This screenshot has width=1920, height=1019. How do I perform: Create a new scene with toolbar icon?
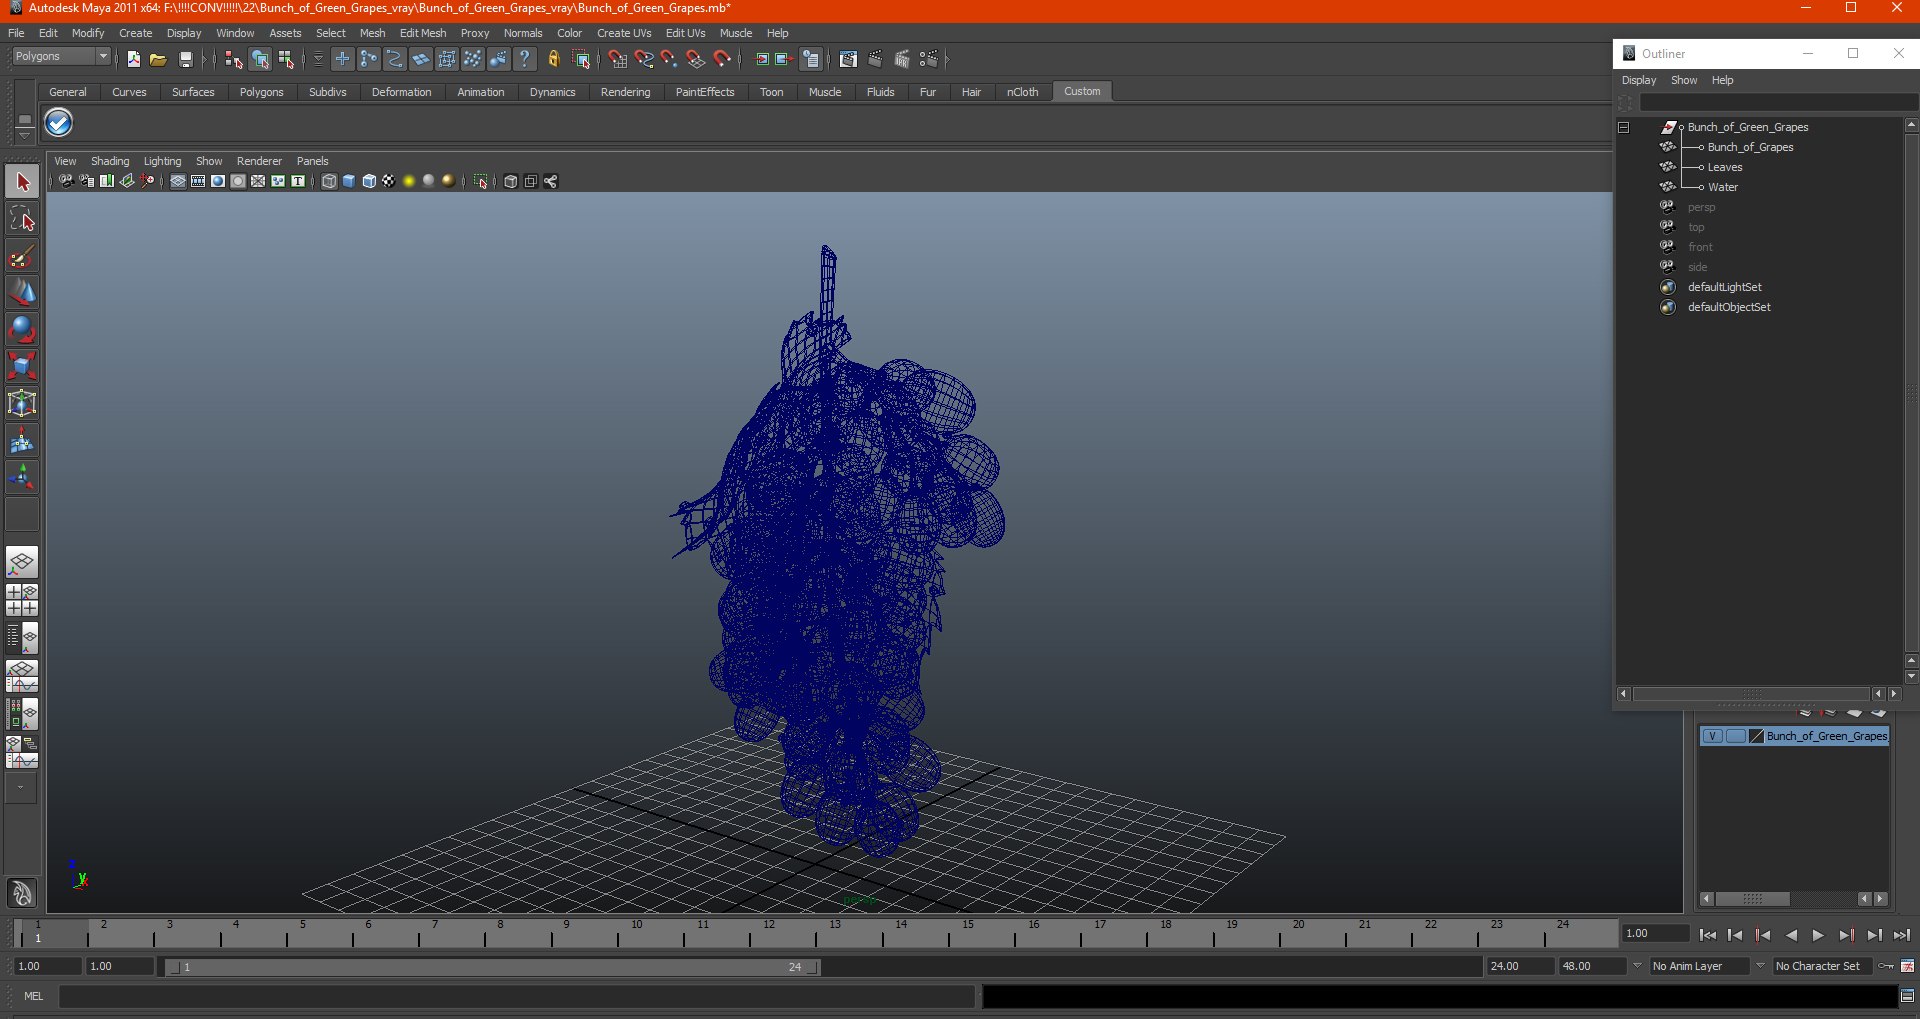tap(133, 60)
